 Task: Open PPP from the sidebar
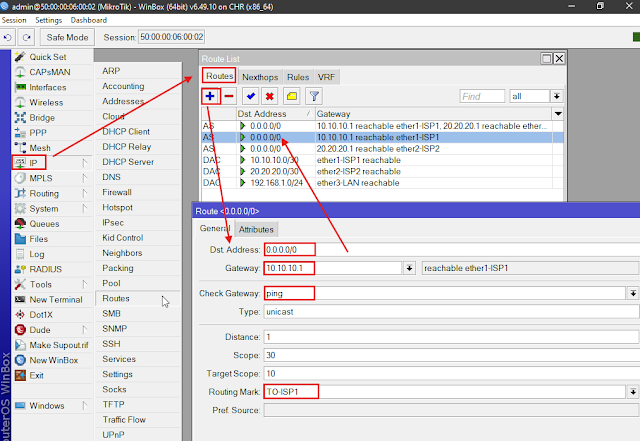point(38,133)
